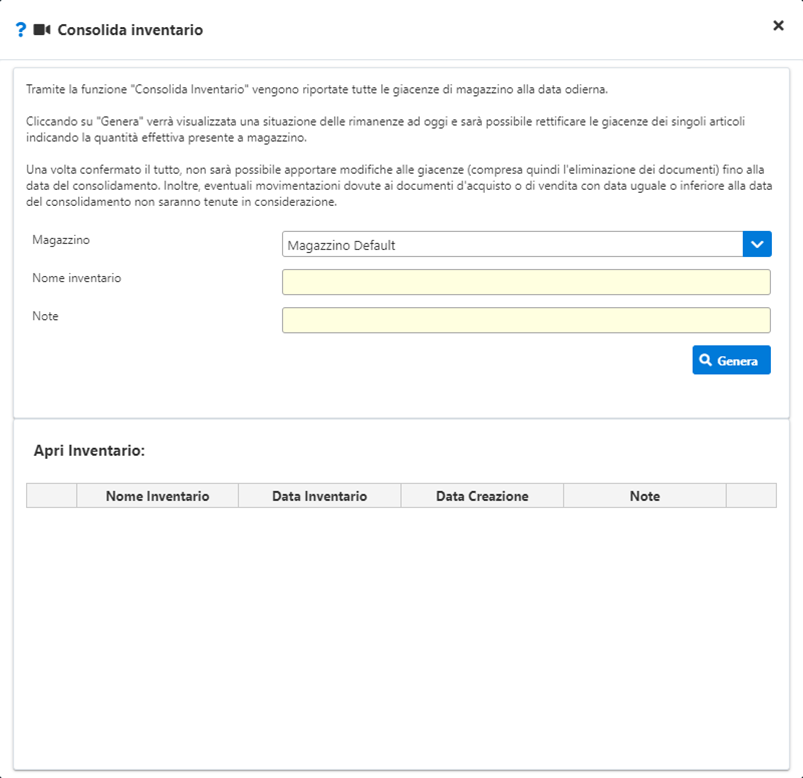Open help via the blue question mark
The height and width of the screenshot is (778, 803).
pyautogui.click(x=20, y=30)
